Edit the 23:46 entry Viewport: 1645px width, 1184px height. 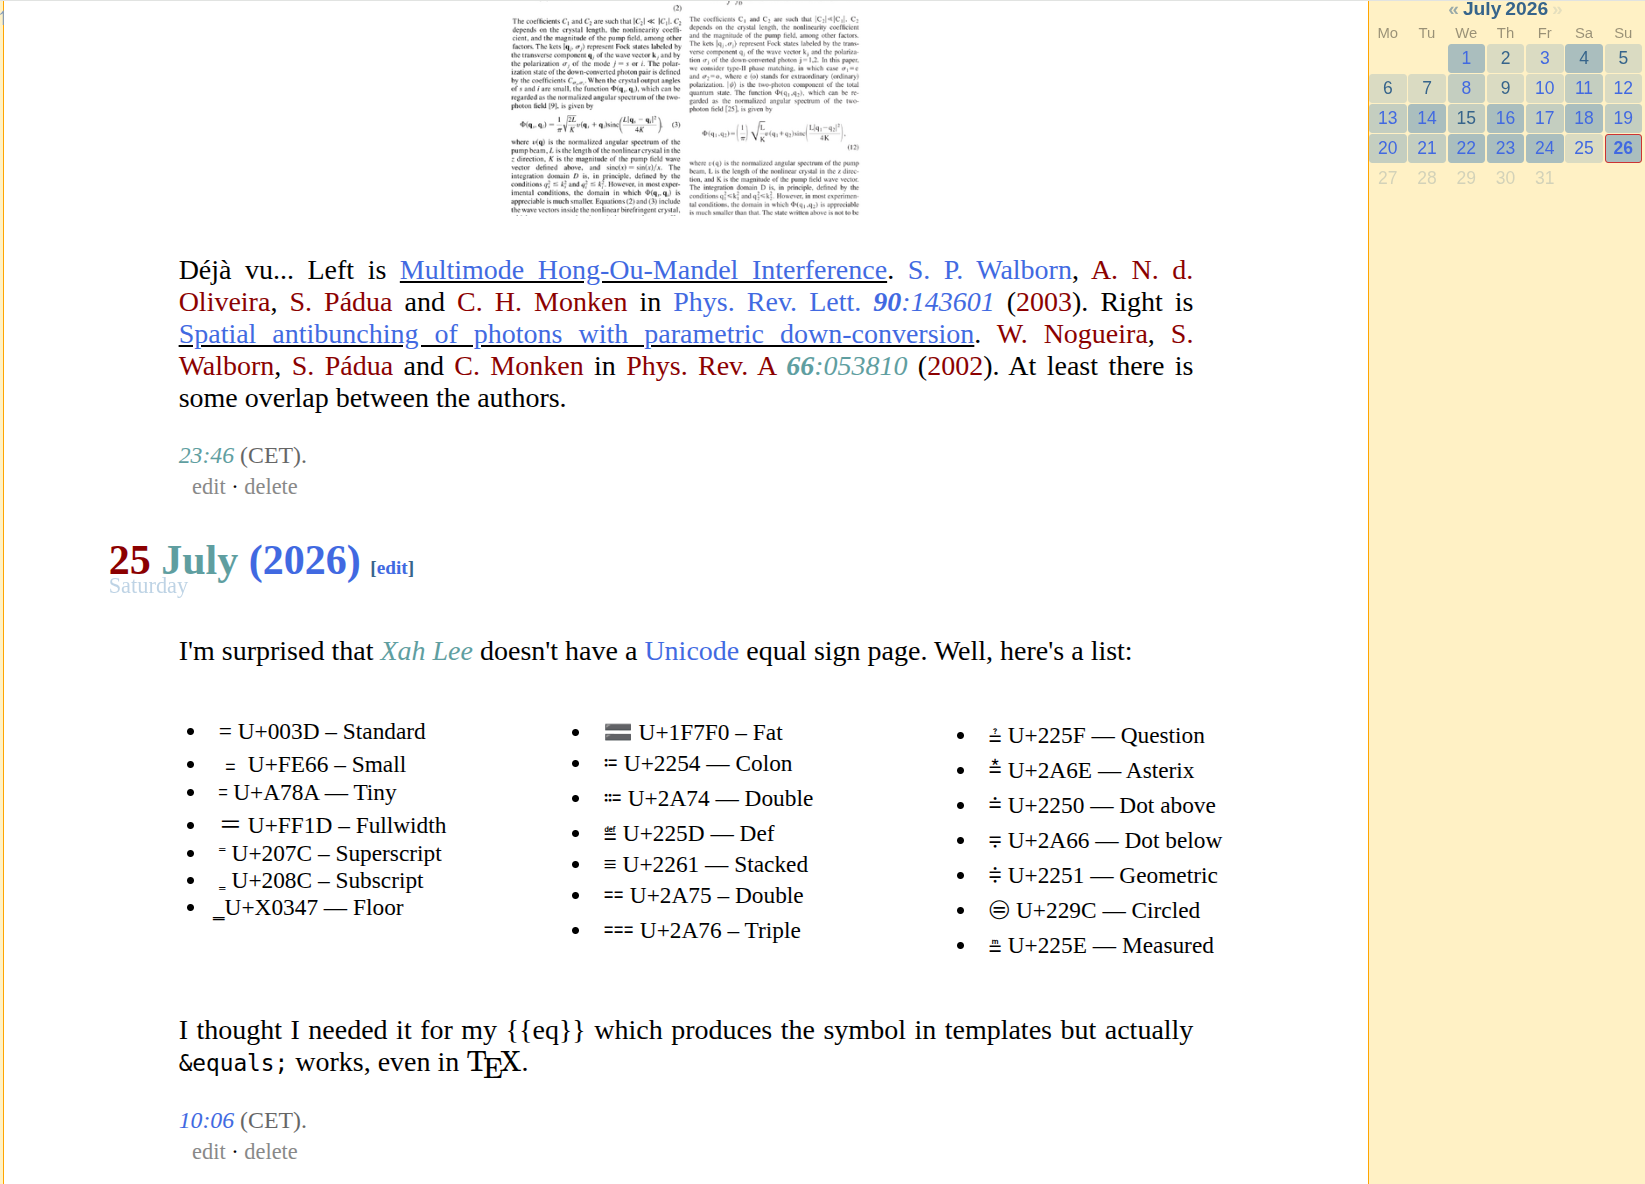(209, 486)
